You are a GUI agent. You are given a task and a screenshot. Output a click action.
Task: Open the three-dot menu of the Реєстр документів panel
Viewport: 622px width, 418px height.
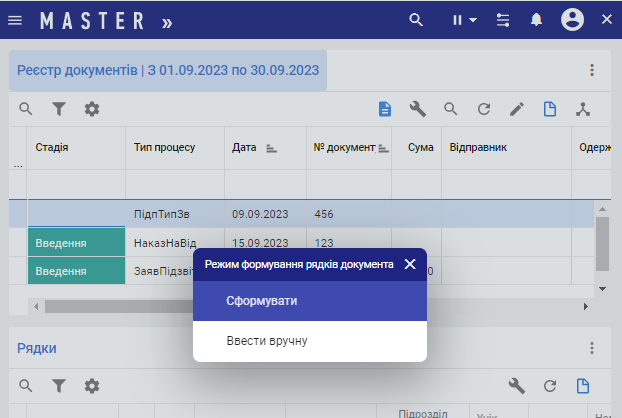[x=591, y=70]
